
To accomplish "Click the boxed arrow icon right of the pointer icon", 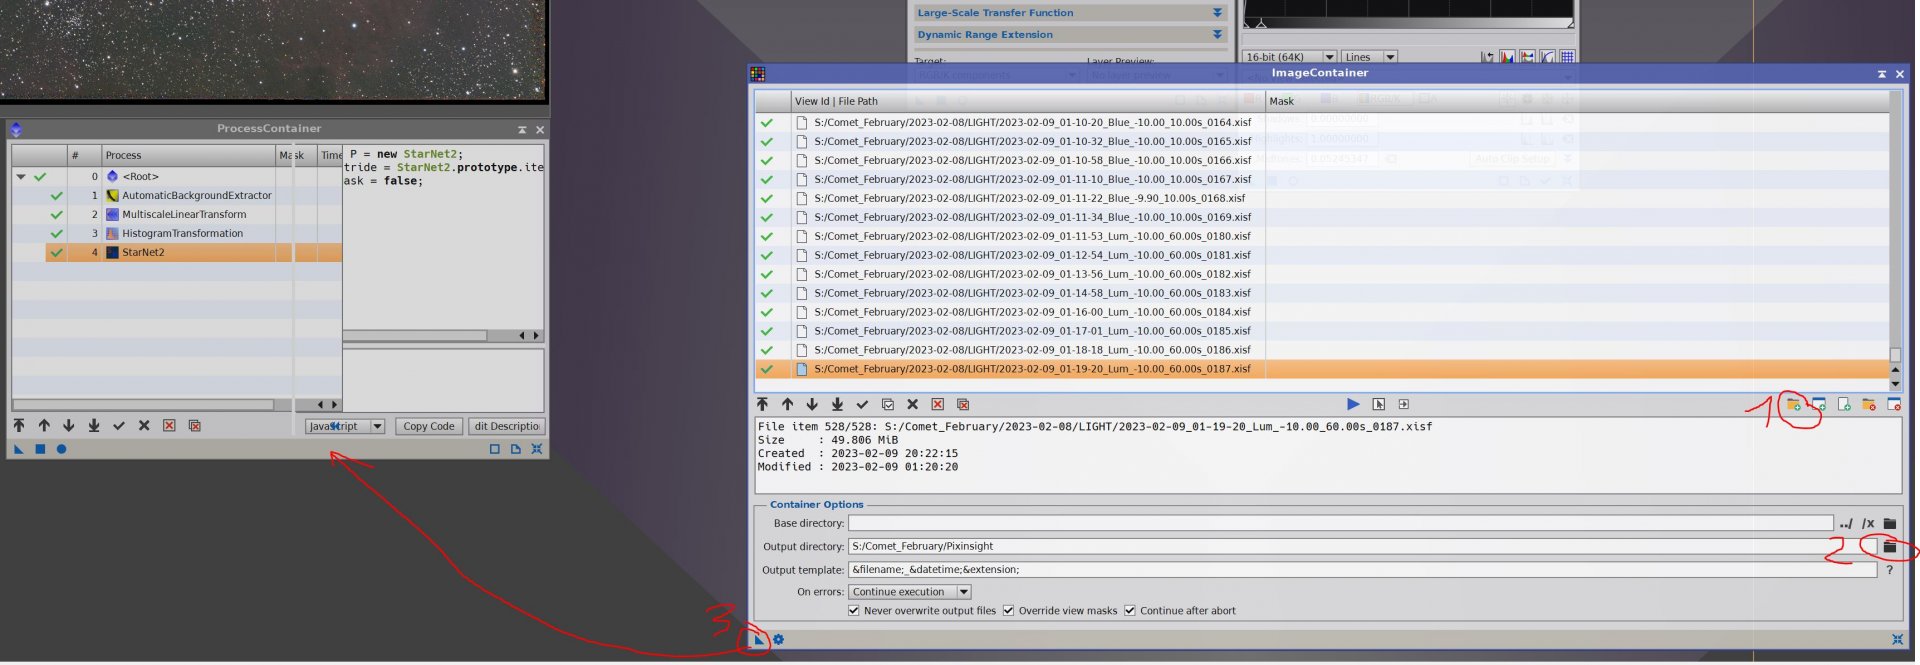I will click(x=1404, y=404).
